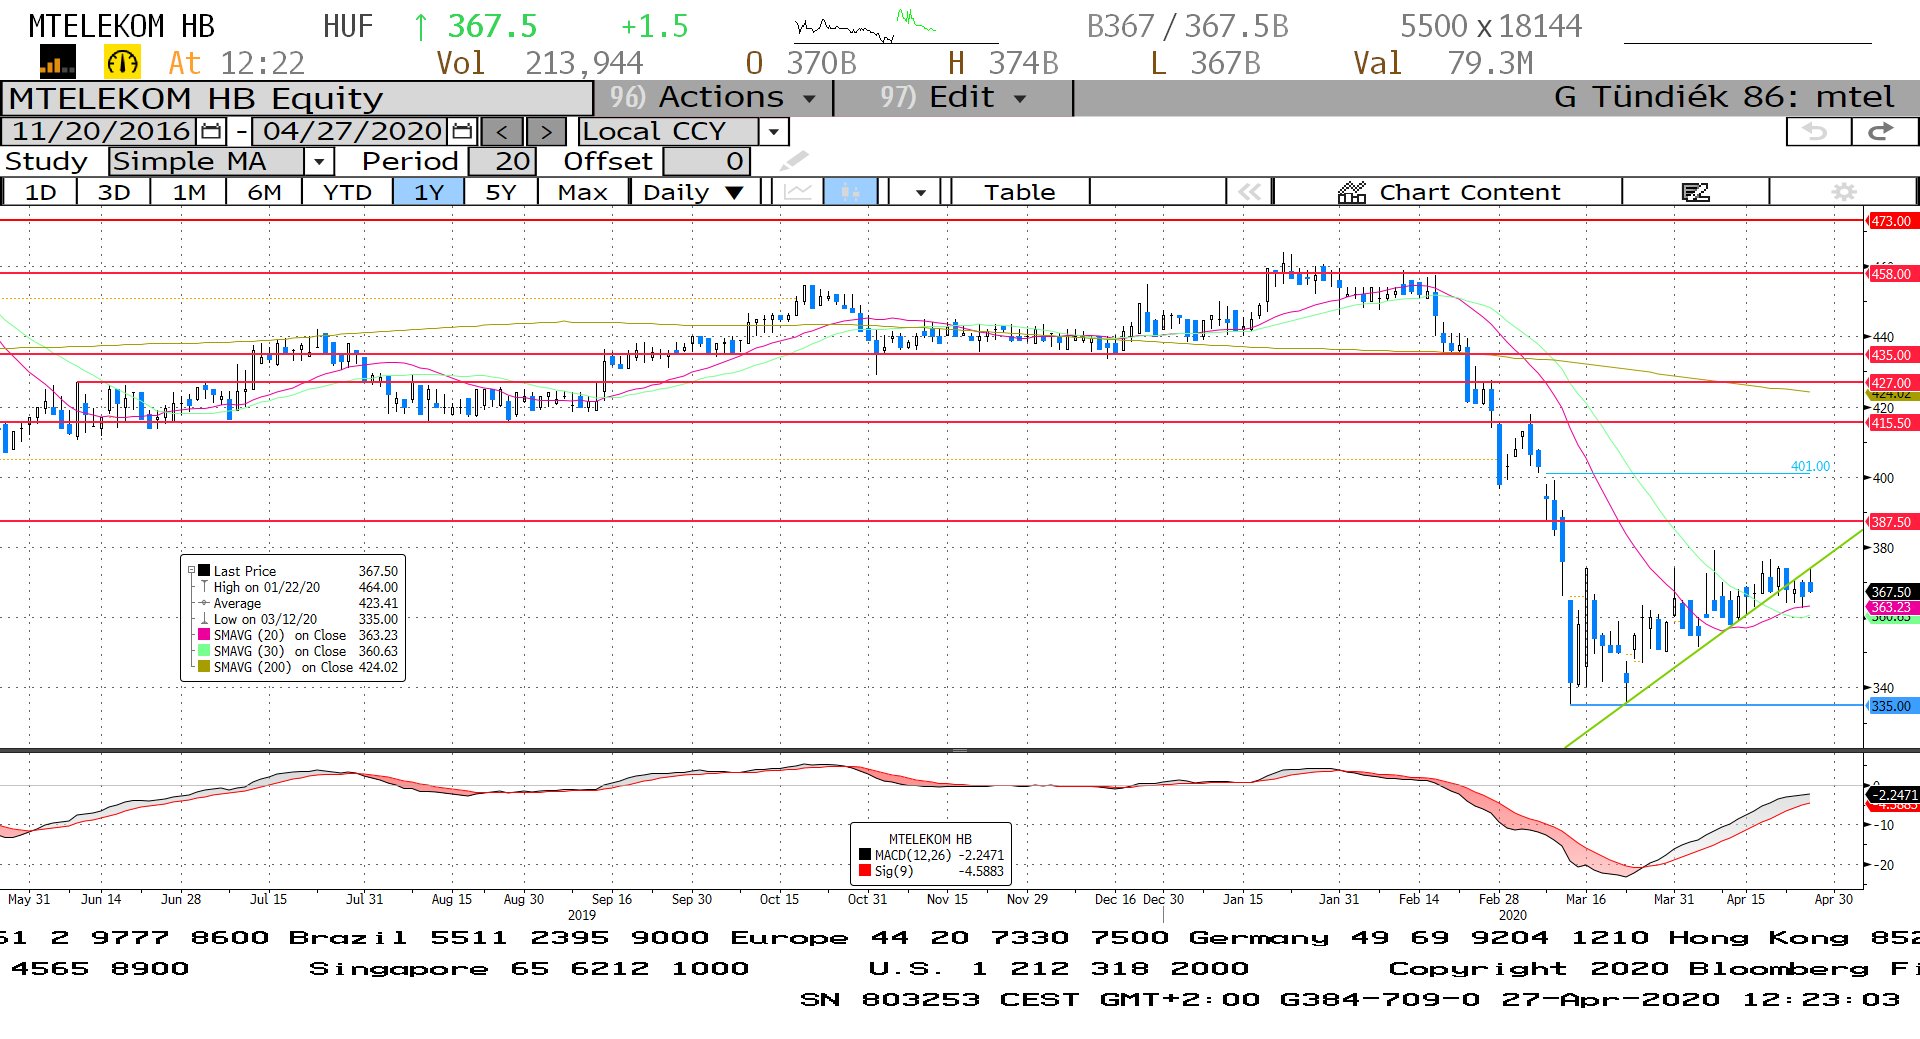
Task: Click the 415.50 price level label
Action: [1891, 423]
